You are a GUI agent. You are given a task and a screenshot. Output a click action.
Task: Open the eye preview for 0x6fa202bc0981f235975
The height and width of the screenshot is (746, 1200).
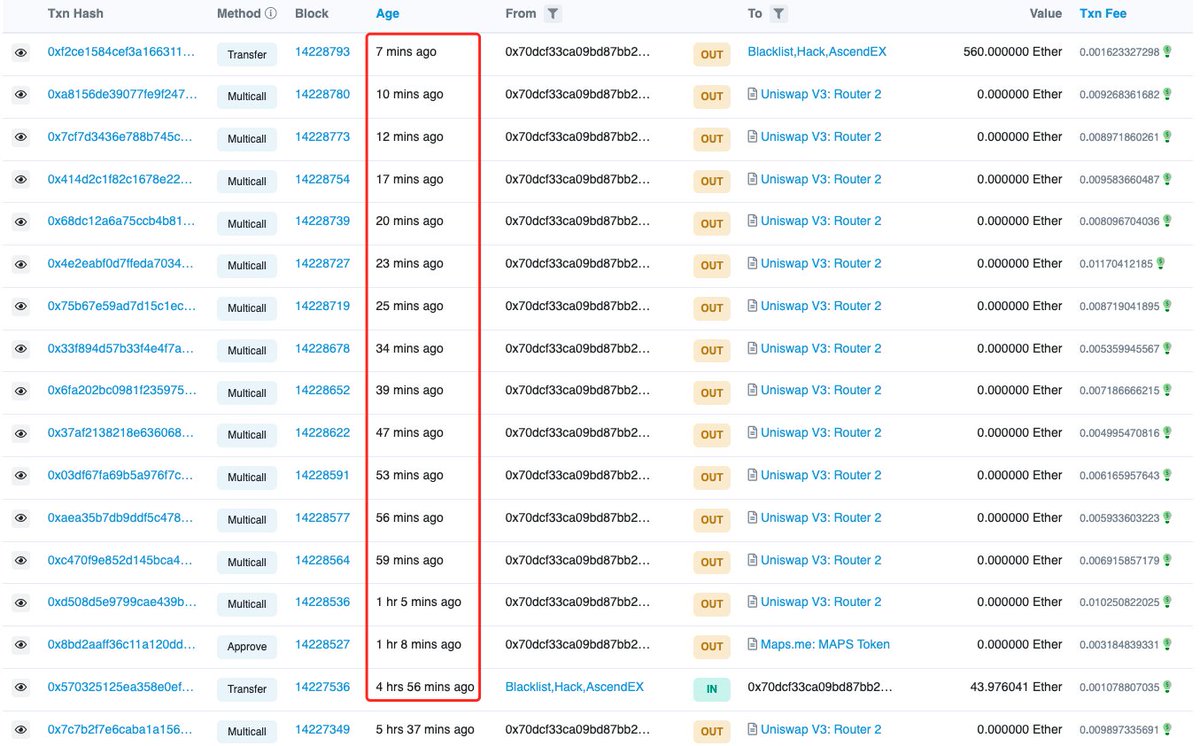20,391
